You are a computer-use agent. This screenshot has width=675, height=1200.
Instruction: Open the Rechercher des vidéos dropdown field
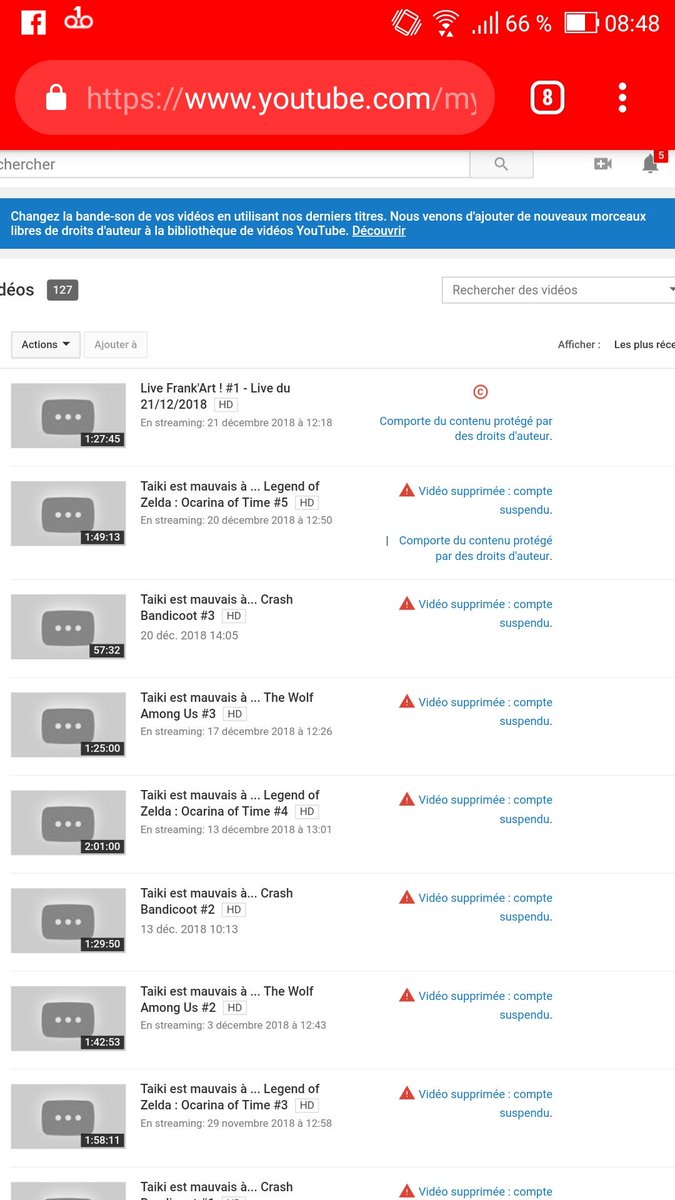[x=558, y=290]
